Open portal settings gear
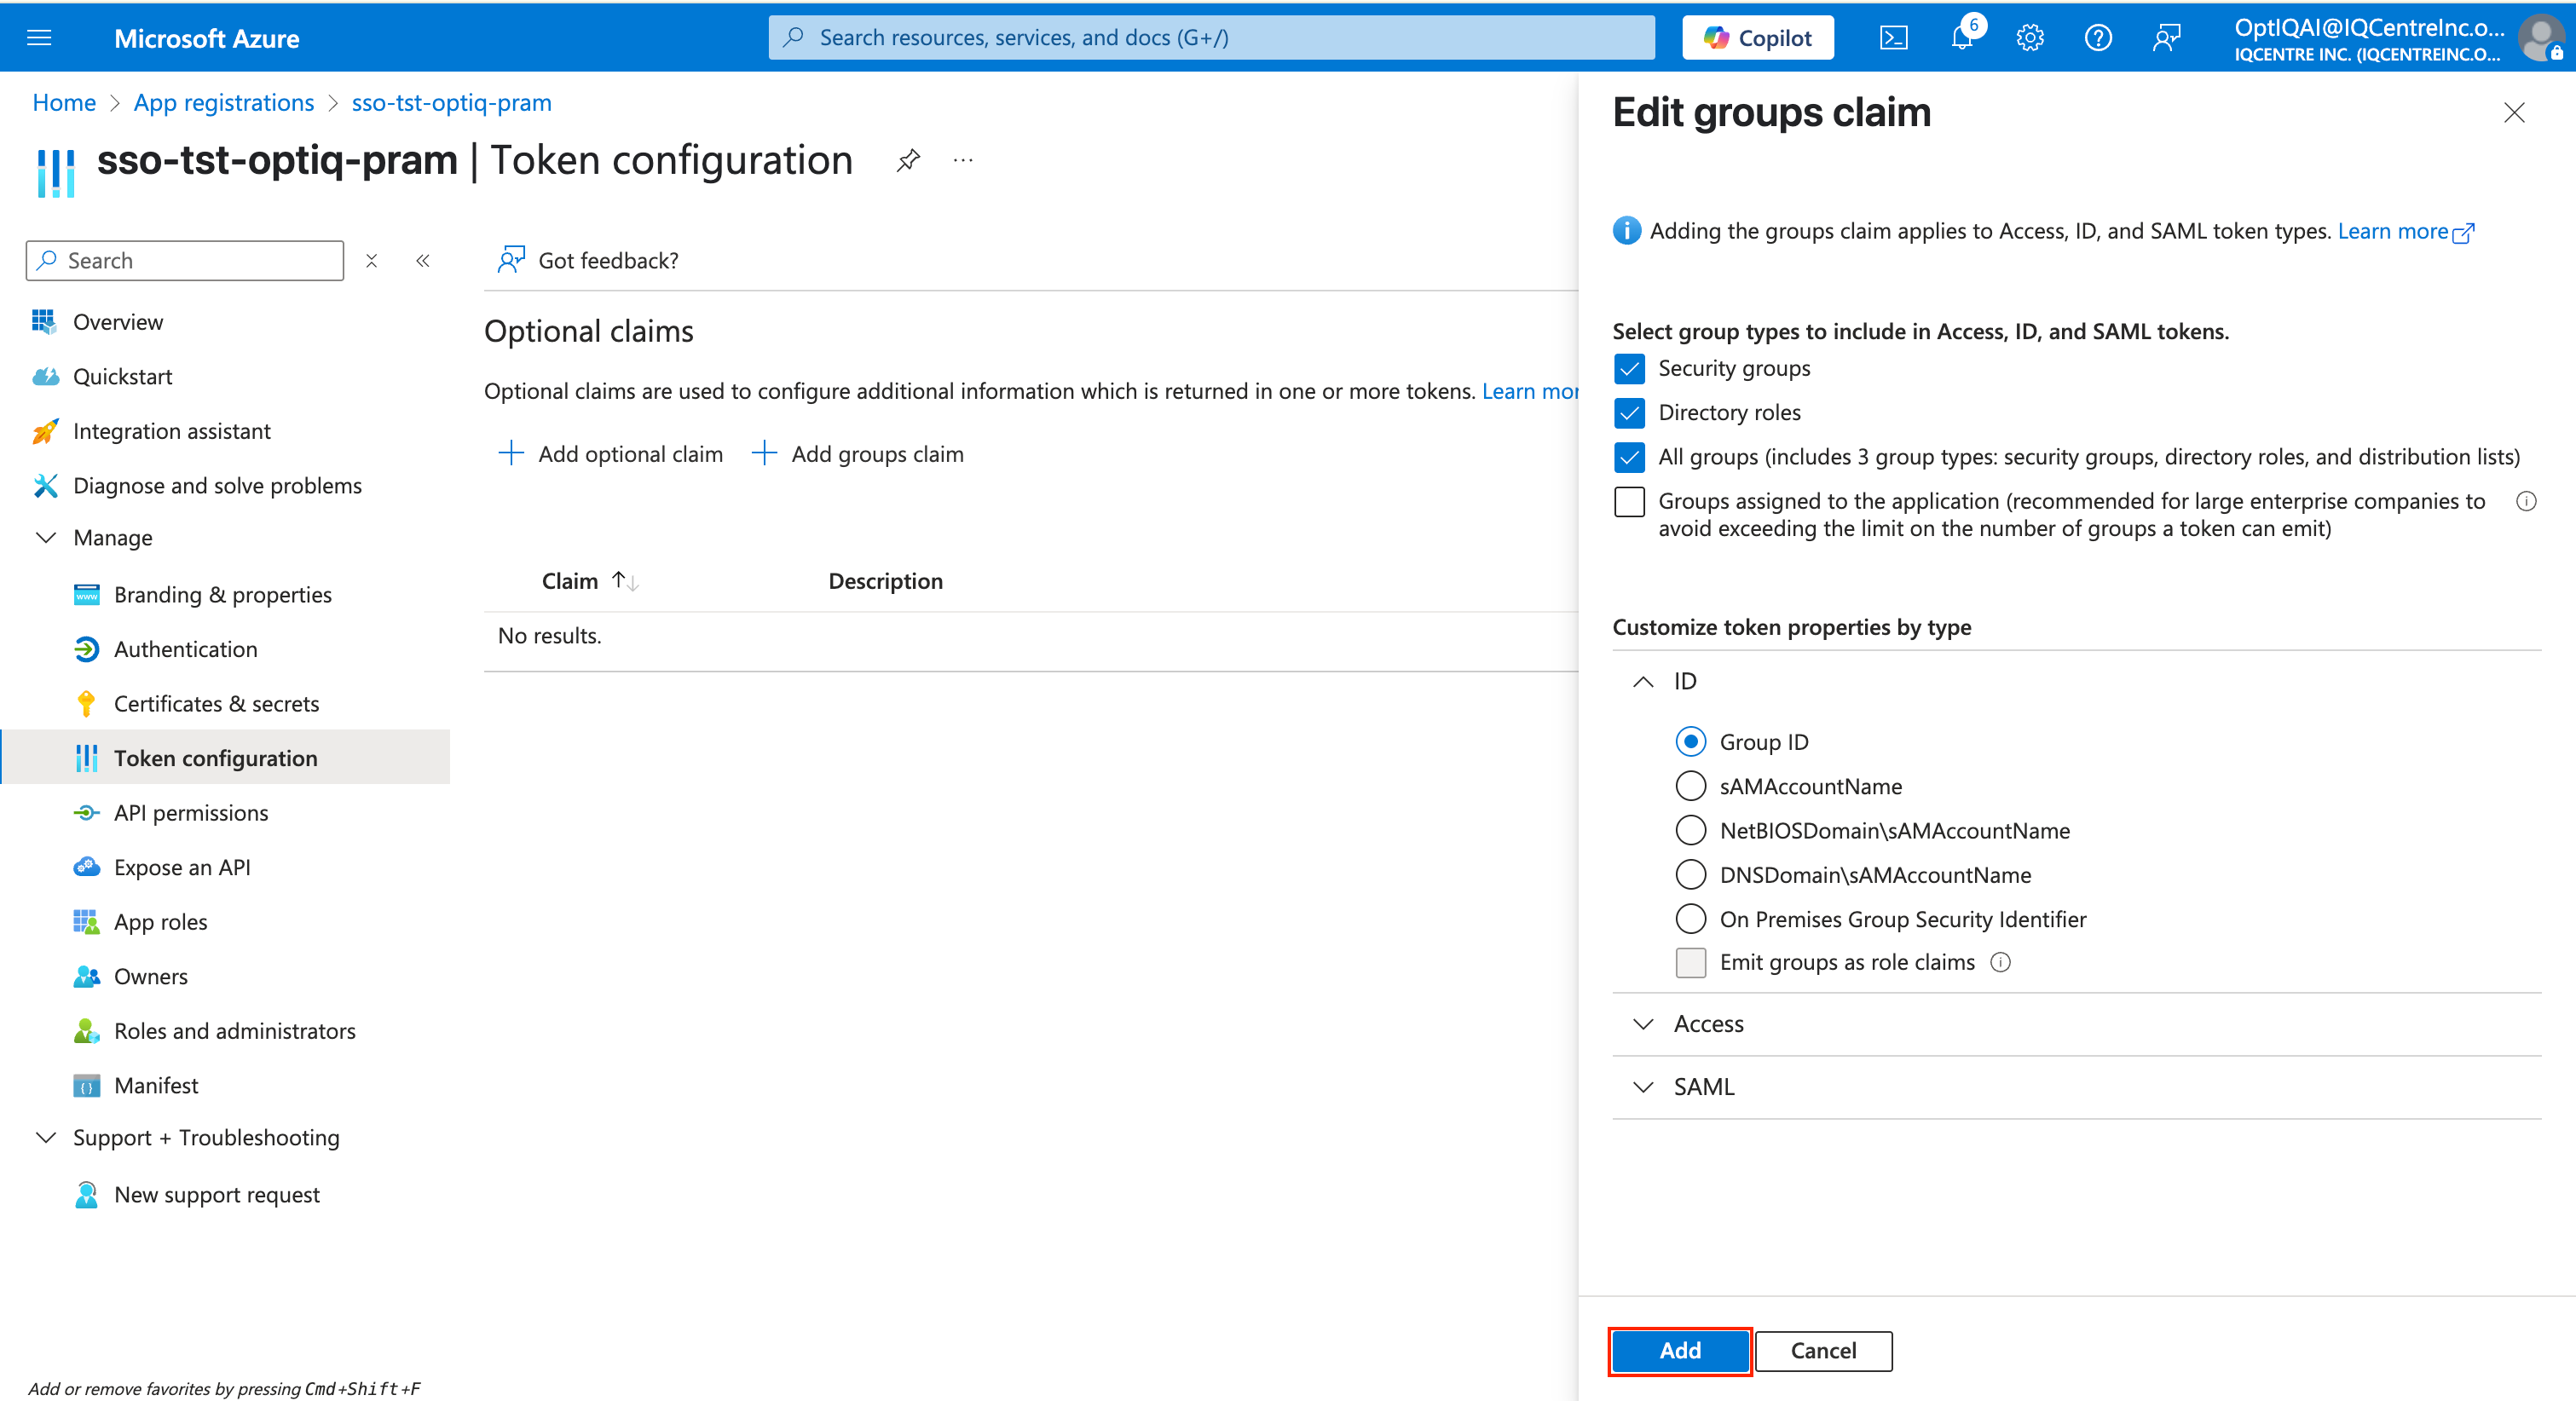The width and height of the screenshot is (2576, 1401). coord(2030,38)
